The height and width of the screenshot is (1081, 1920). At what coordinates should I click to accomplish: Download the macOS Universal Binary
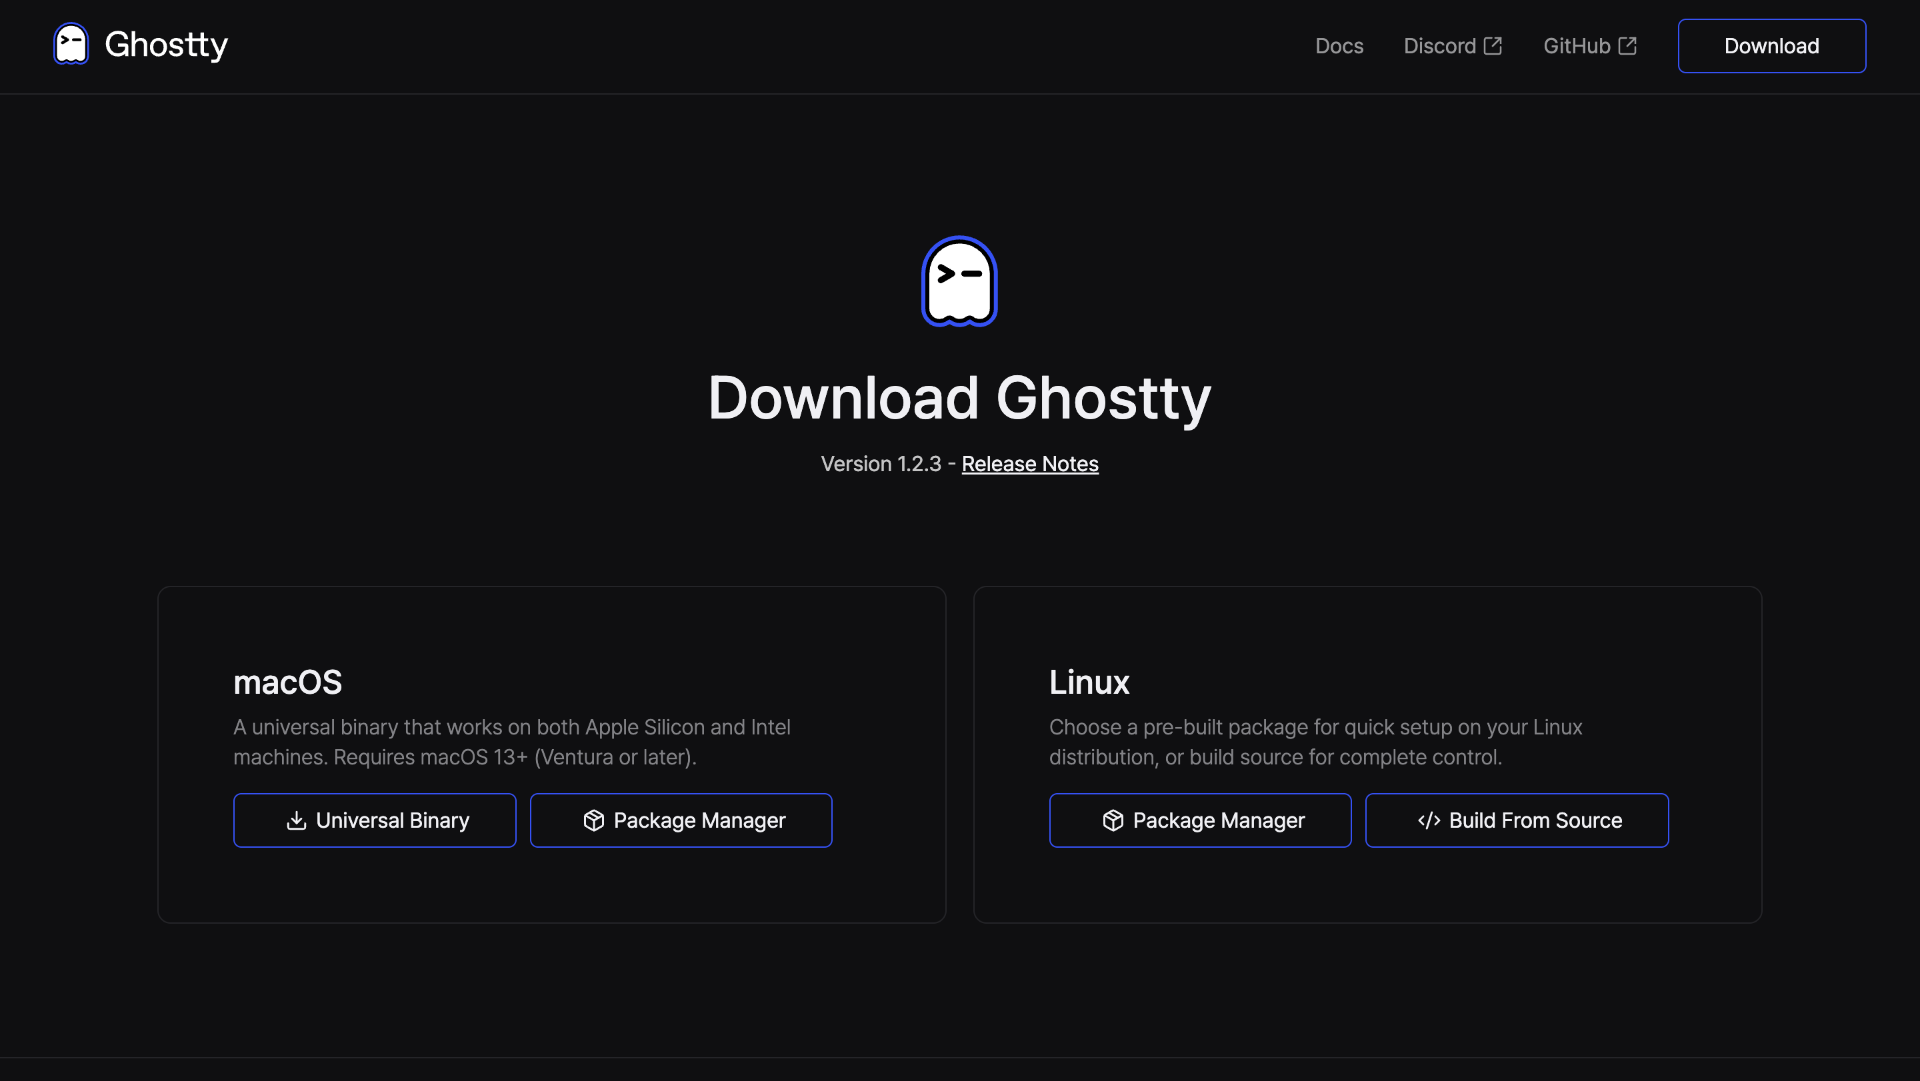(375, 821)
